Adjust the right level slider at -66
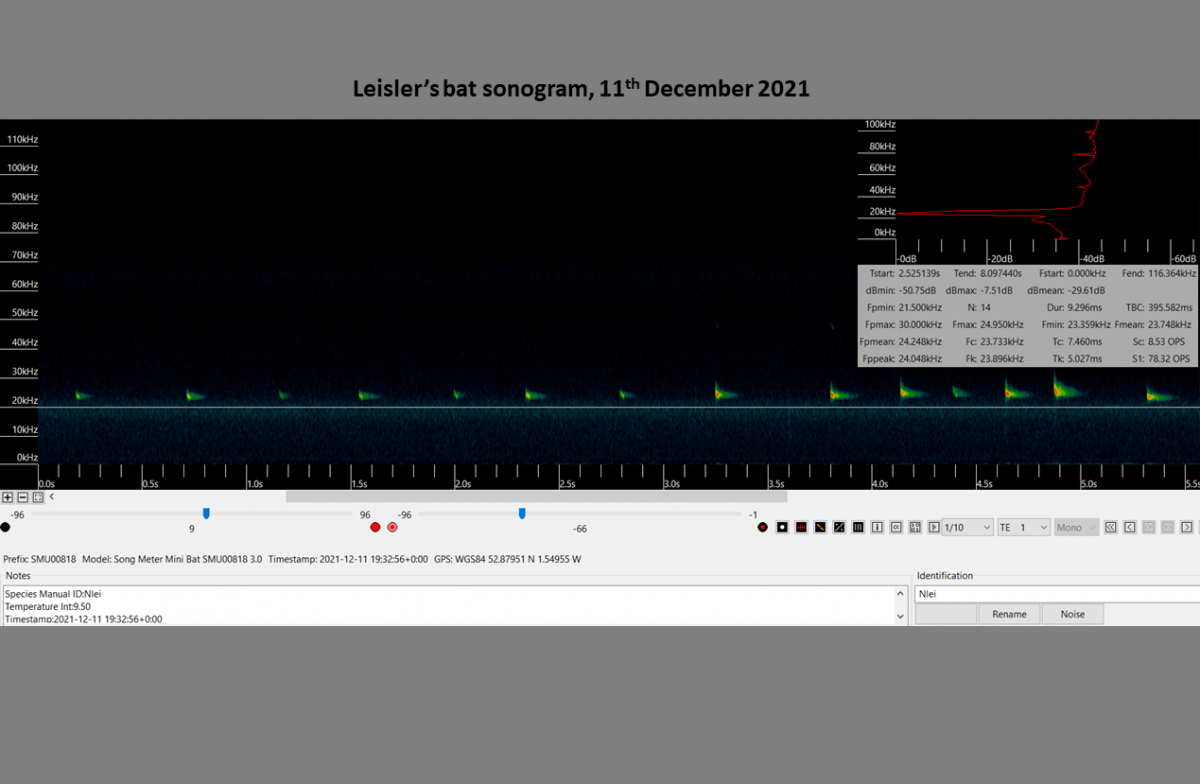The width and height of the screenshot is (1200, 784). click(x=522, y=513)
